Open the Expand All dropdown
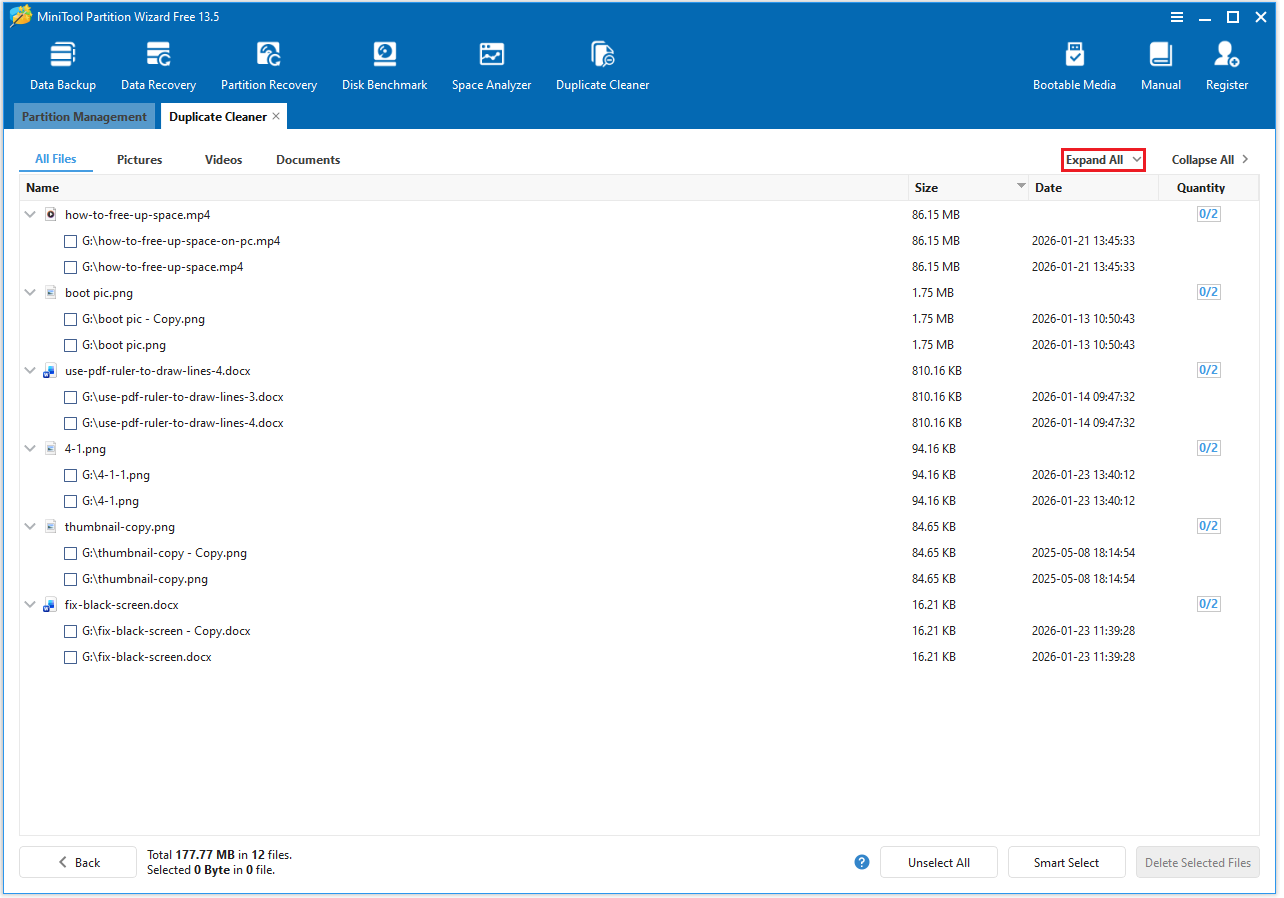This screenshot has width=1284, height=898. [x=1103, y=159]
